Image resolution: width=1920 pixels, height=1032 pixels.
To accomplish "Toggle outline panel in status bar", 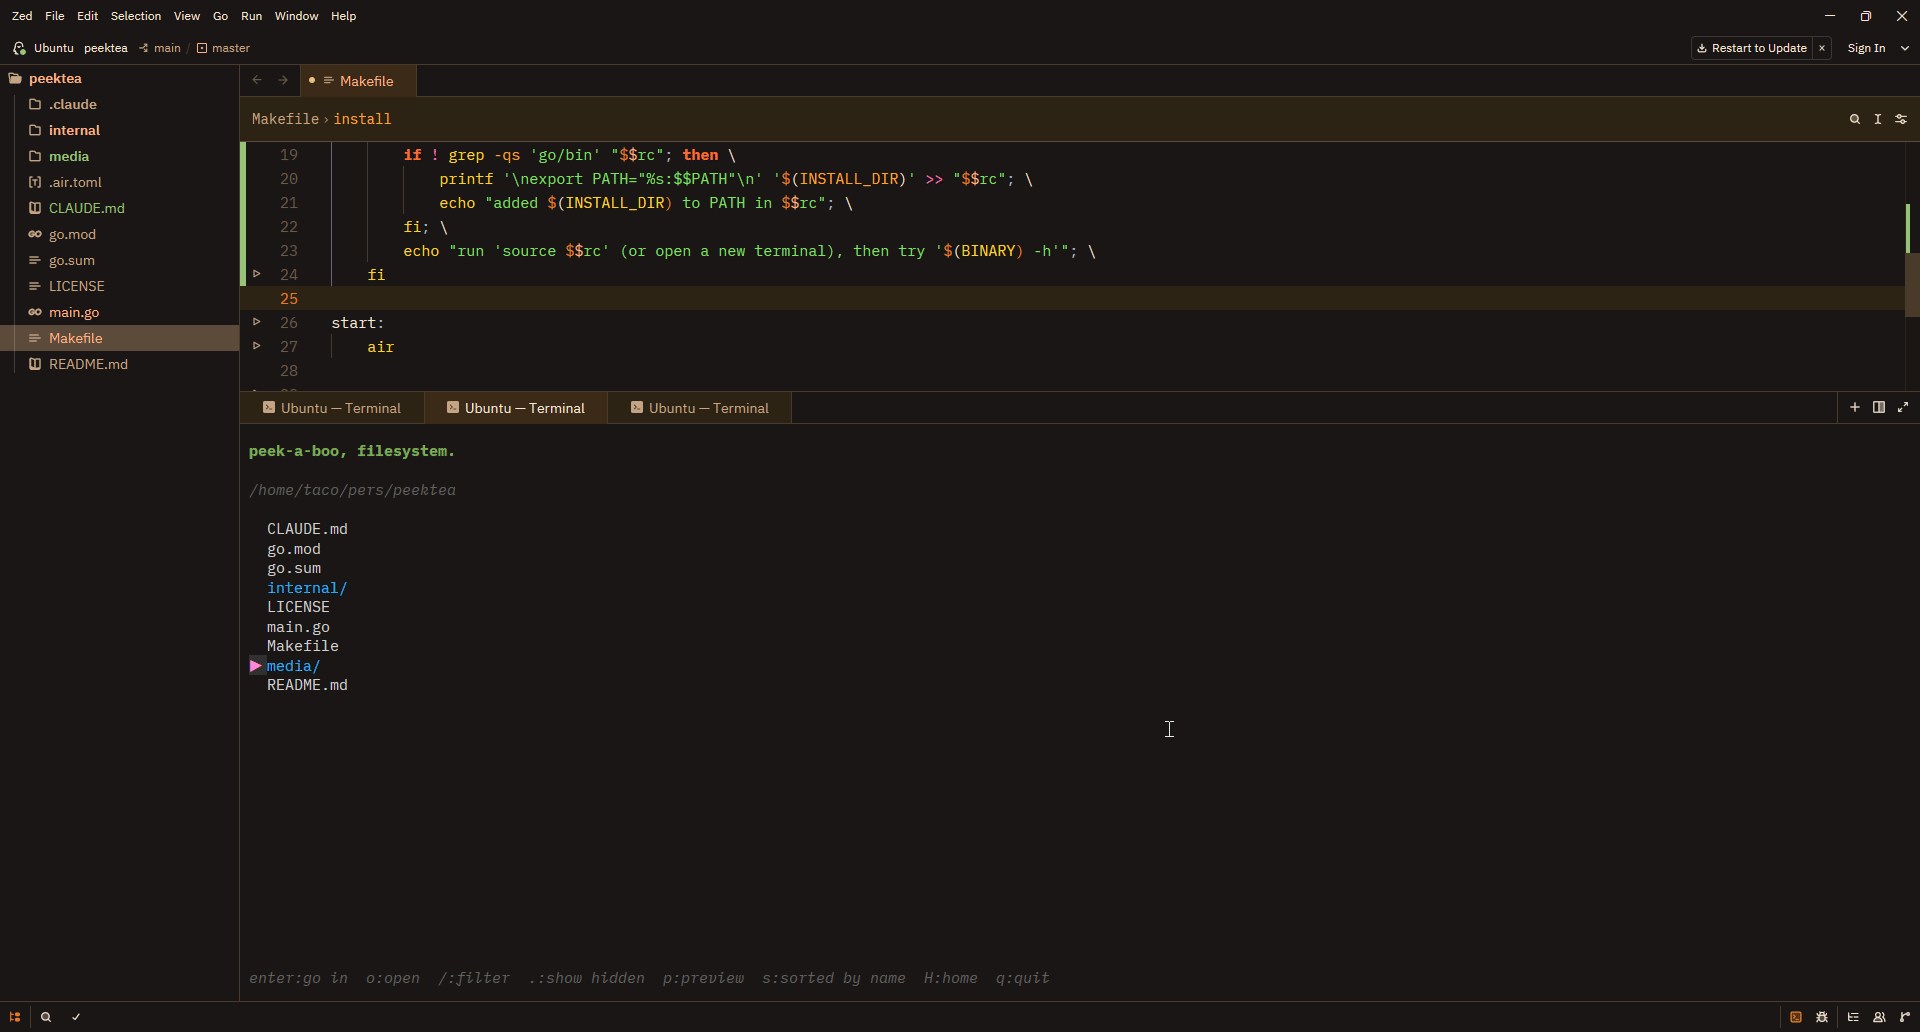I will [x=1853, y=1017].
